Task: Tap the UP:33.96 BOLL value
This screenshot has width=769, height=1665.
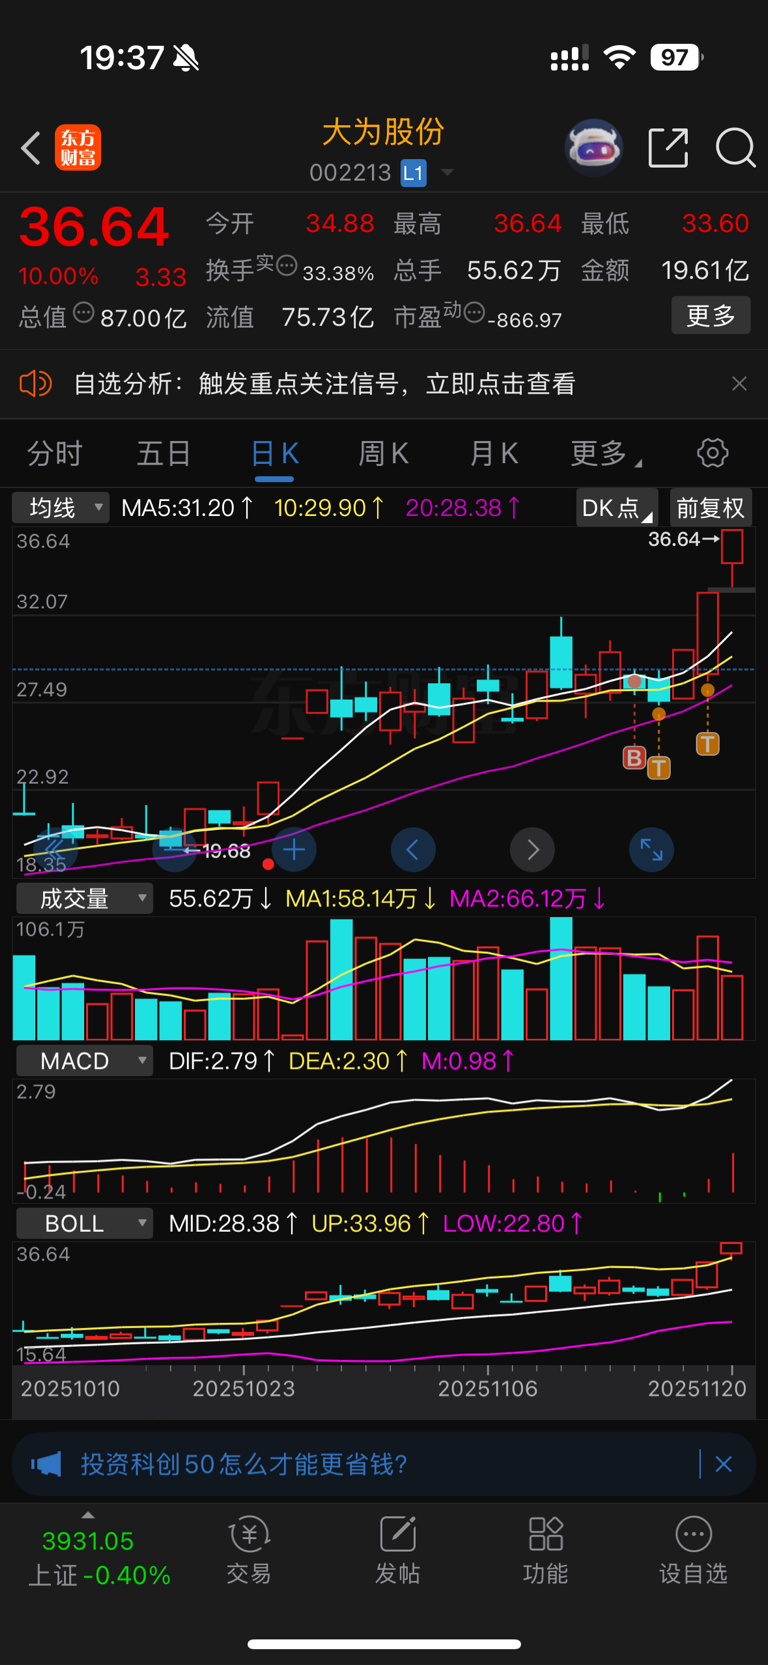Action: click(x=371, y=1223)
